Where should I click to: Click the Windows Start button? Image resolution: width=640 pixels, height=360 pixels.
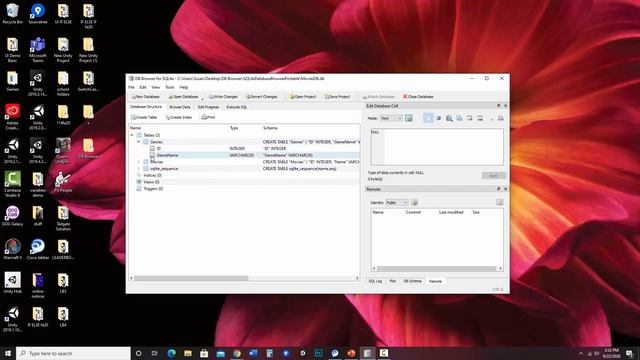pyautogui.click(x=8, y=353)
